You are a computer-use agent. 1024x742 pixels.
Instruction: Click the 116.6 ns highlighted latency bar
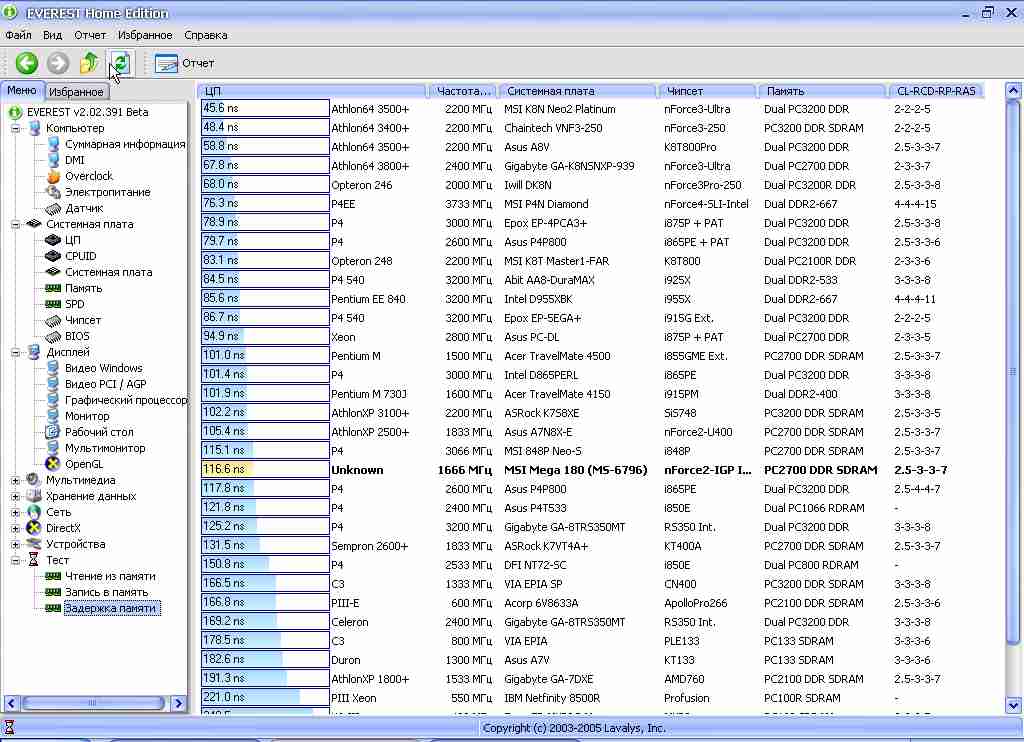(265, 470)
